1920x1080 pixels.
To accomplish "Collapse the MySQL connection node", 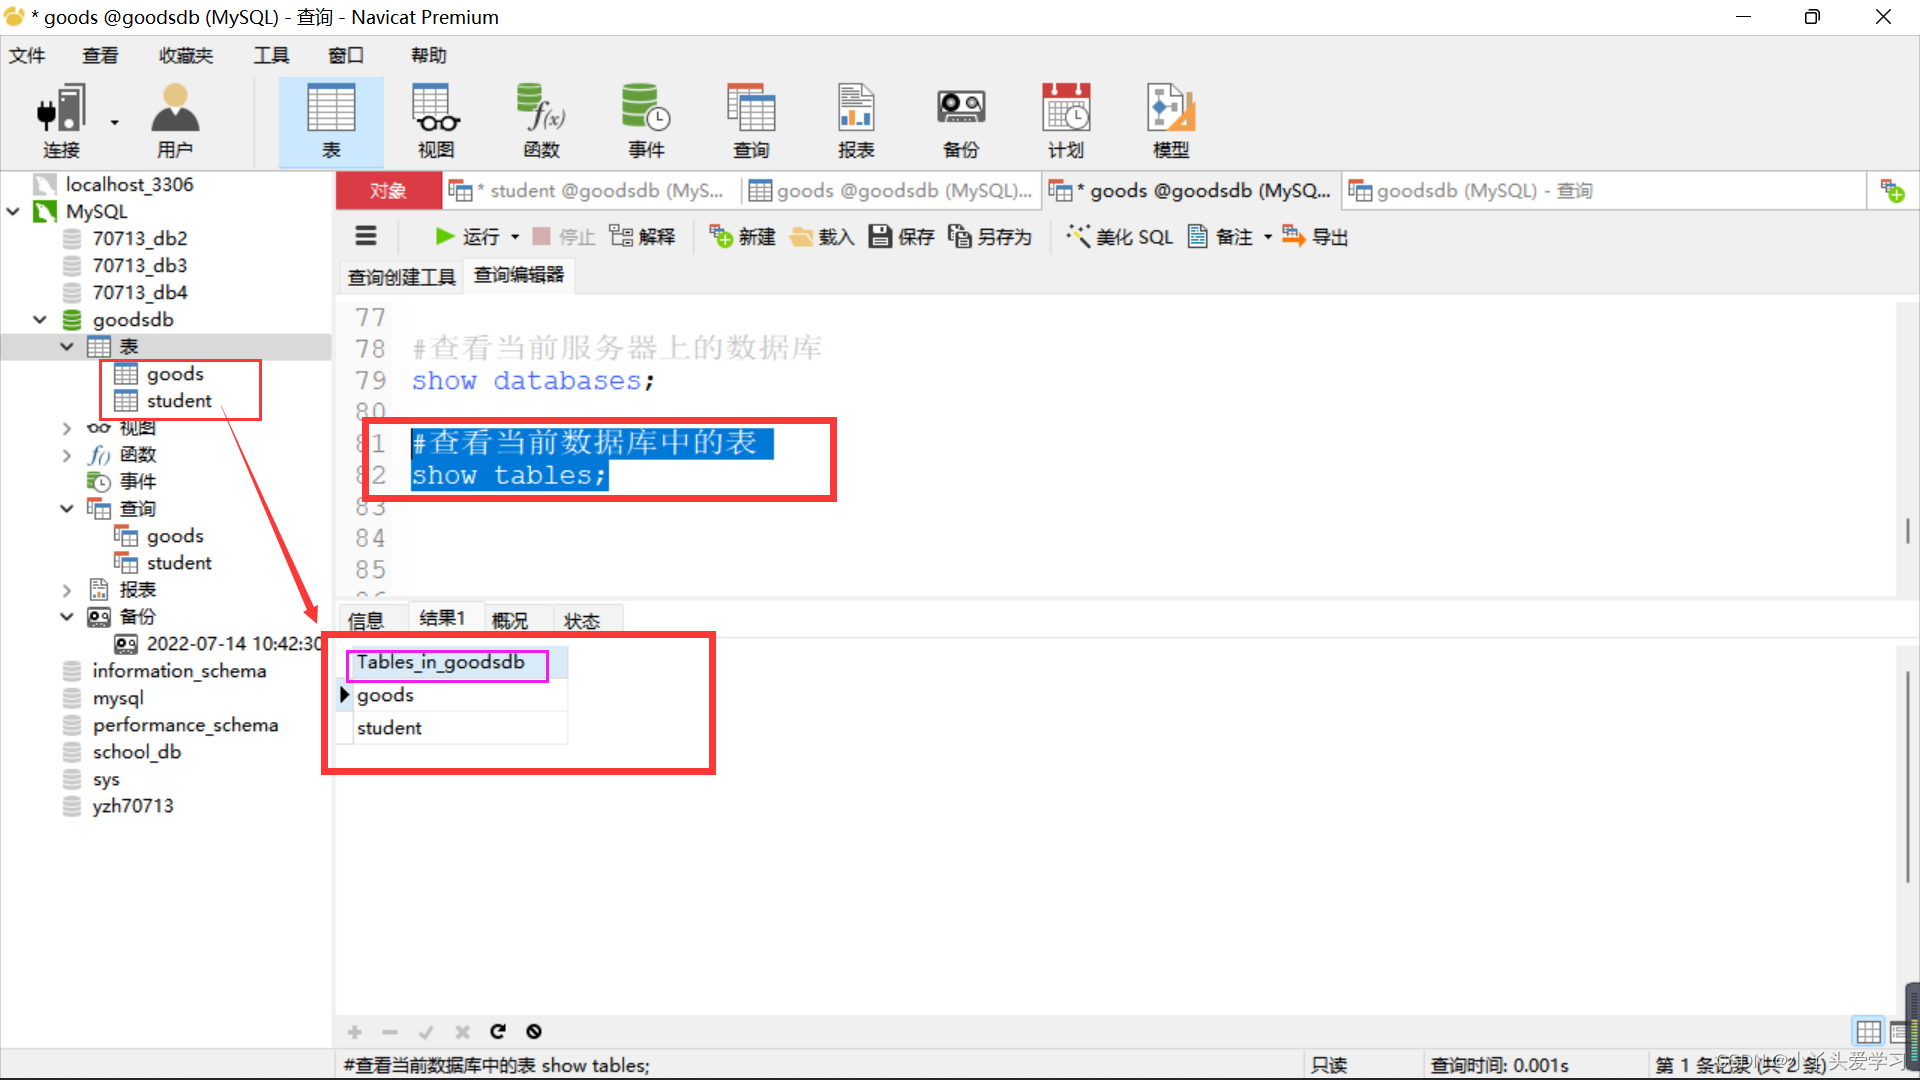I will click(13, 211).
